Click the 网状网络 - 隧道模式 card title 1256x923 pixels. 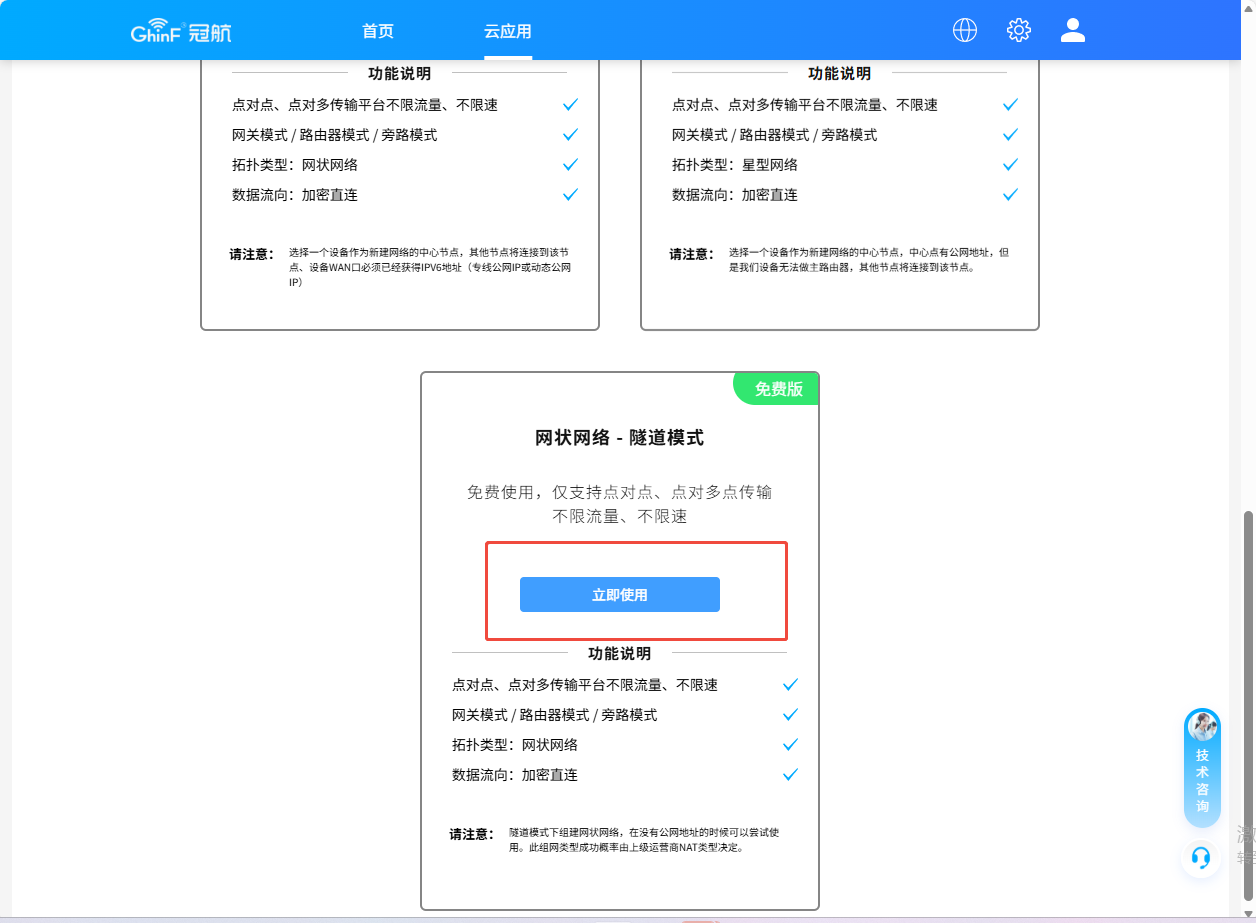coord(619,438)
